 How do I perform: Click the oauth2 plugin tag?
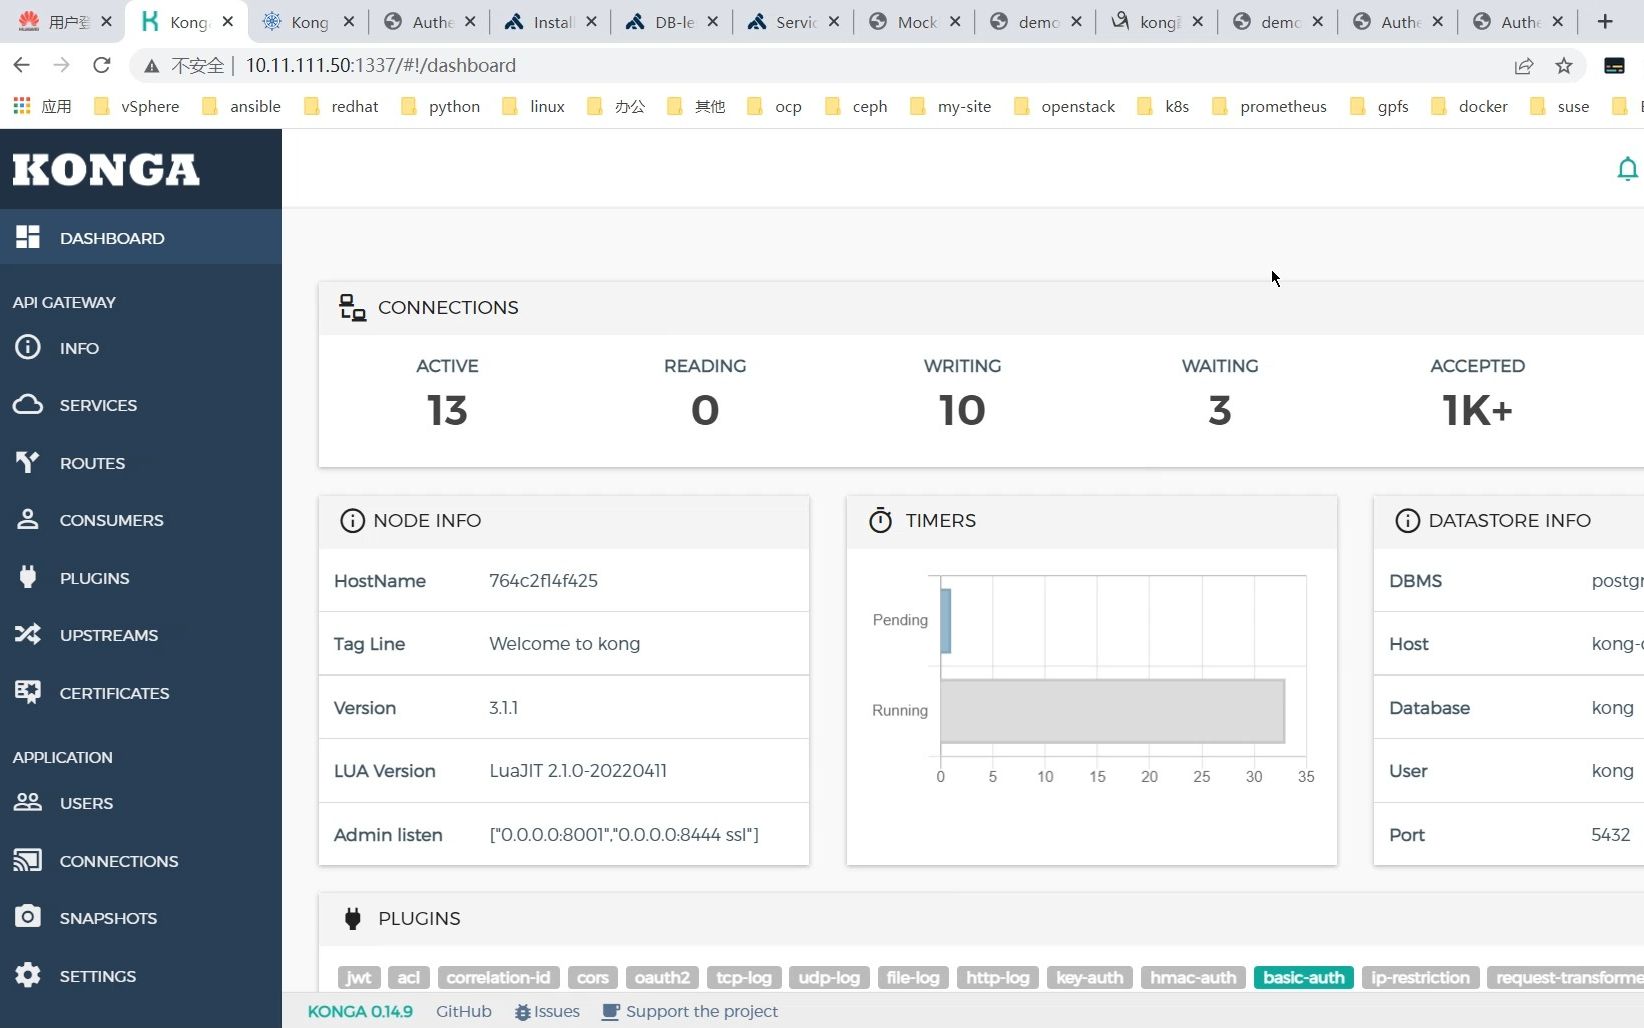click(x=662, y=977)
